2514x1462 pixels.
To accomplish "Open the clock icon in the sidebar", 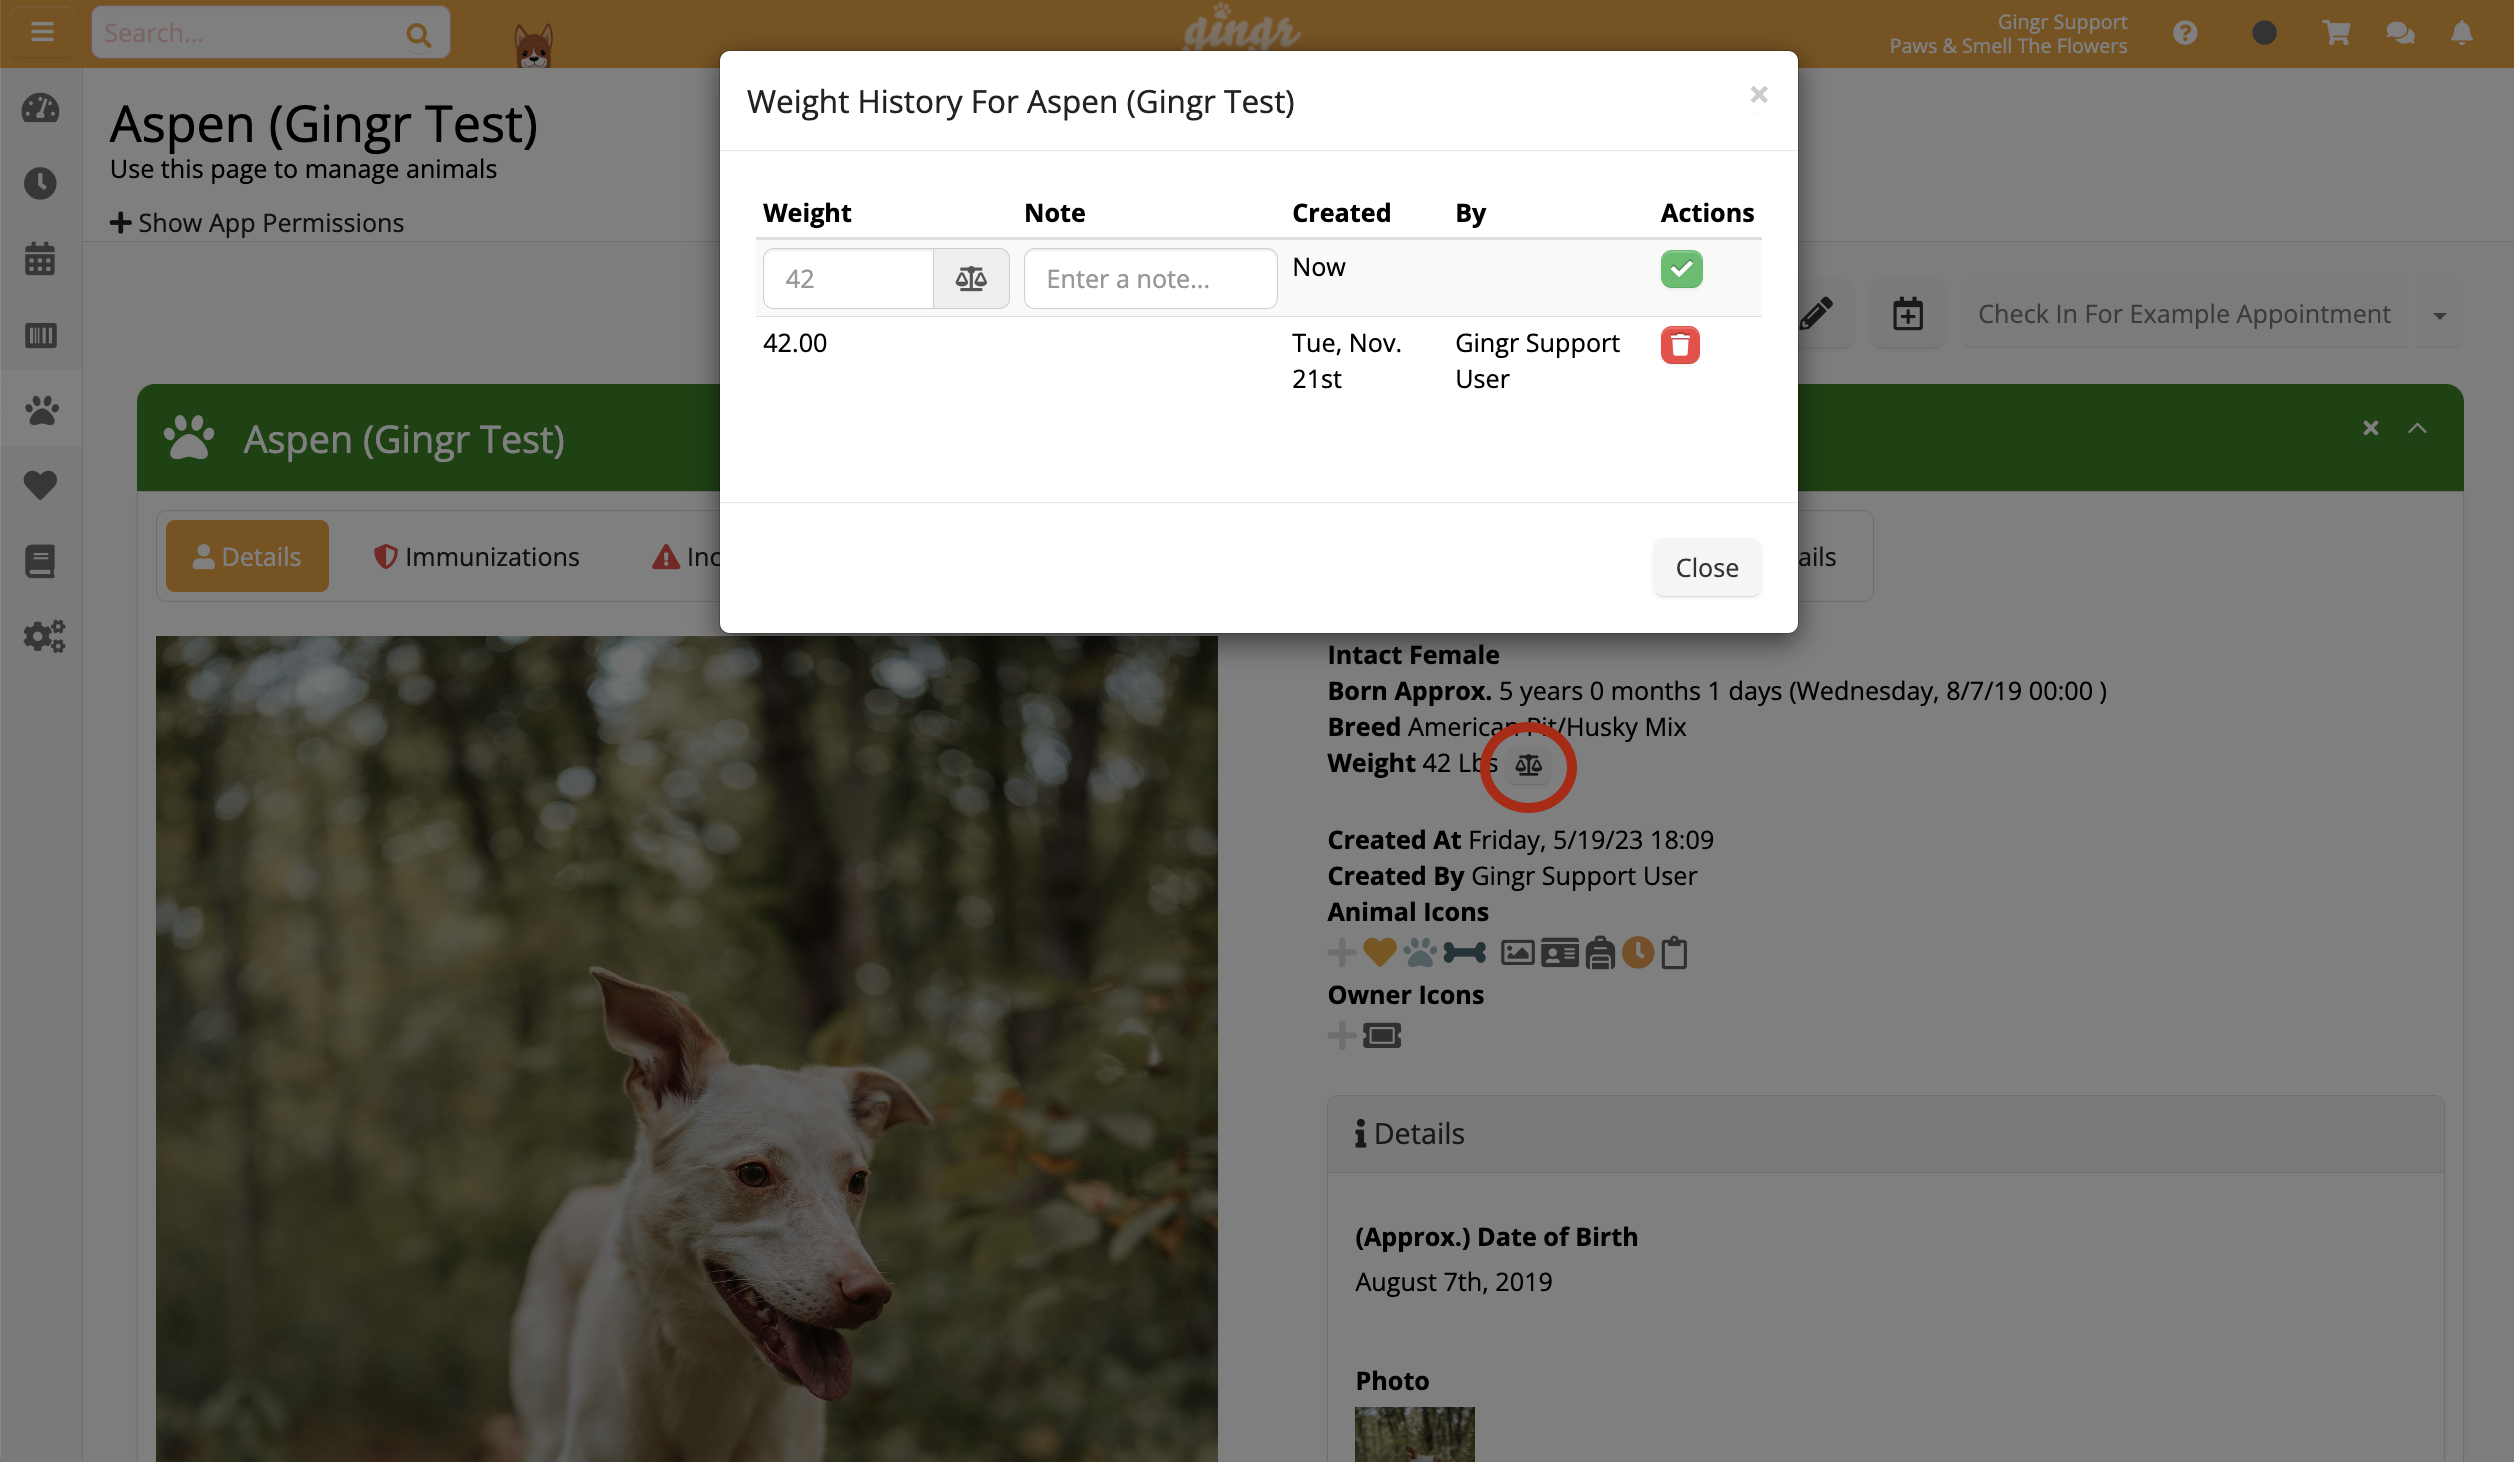I will coord(41,183).
